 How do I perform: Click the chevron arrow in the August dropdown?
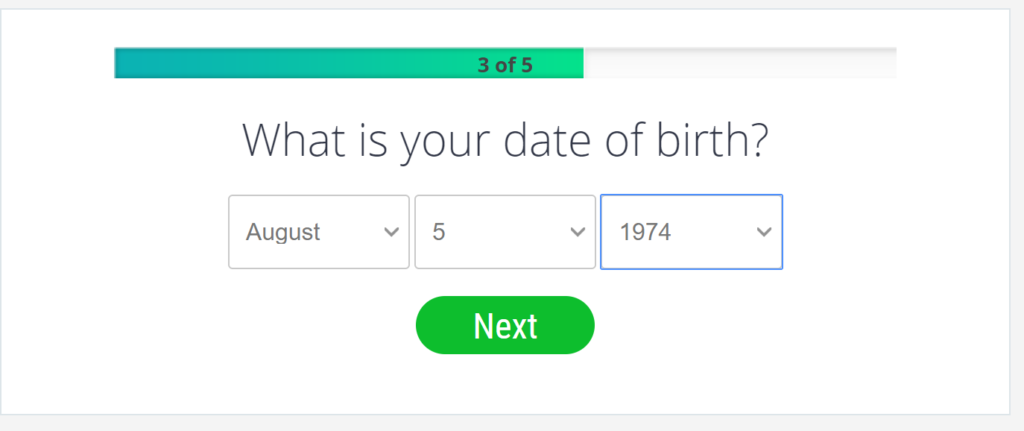[391, 232]
